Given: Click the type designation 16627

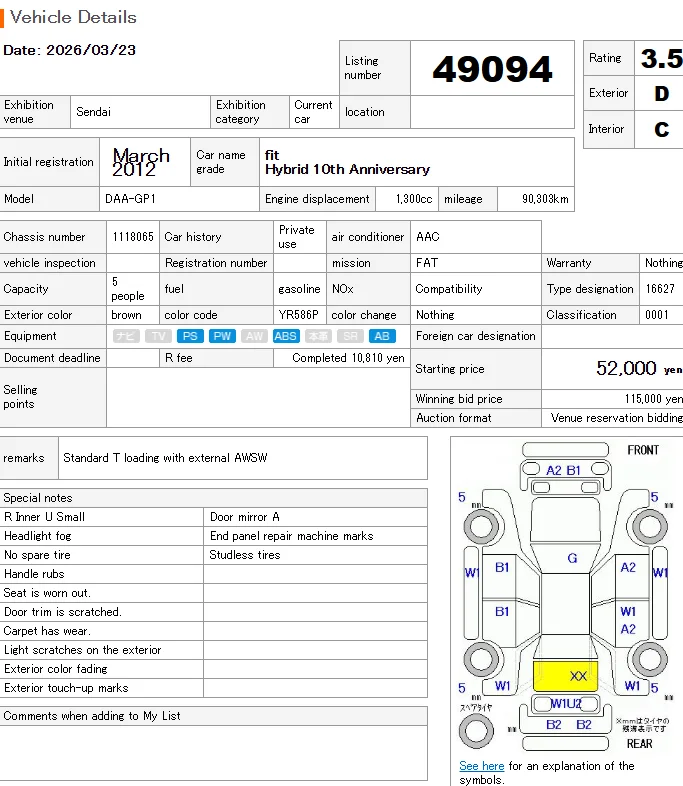Looking at the screenshot, I should tap(660, 289).
